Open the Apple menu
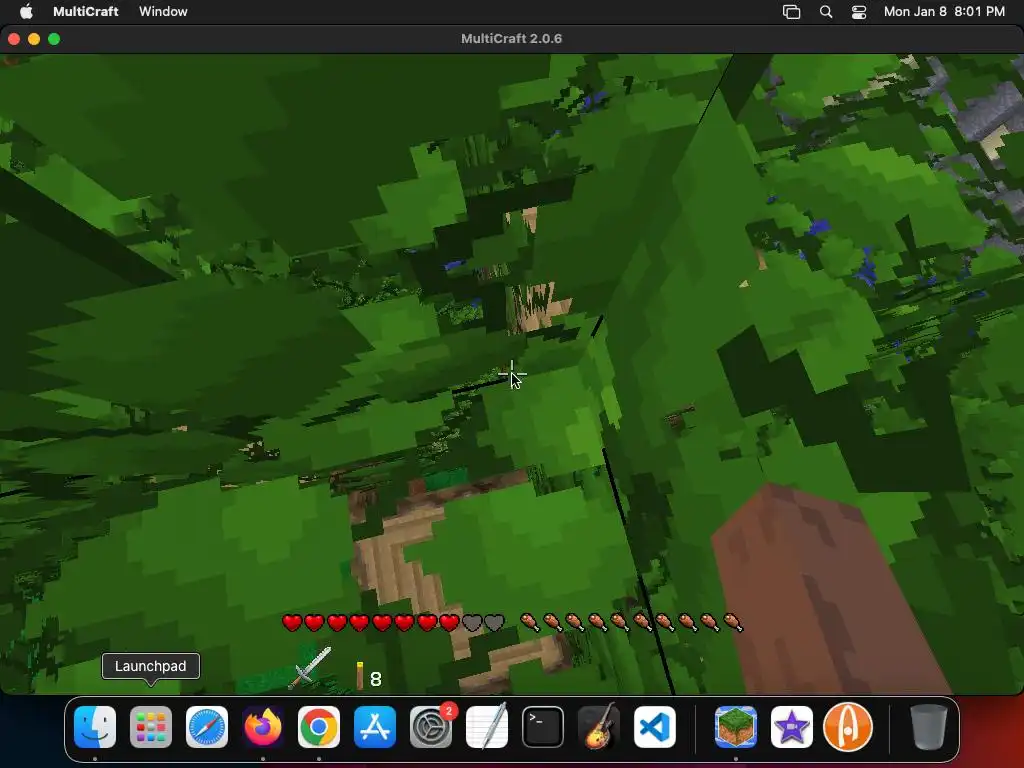1024x768 pixels. pyautogui.click(x=26, y=11)
